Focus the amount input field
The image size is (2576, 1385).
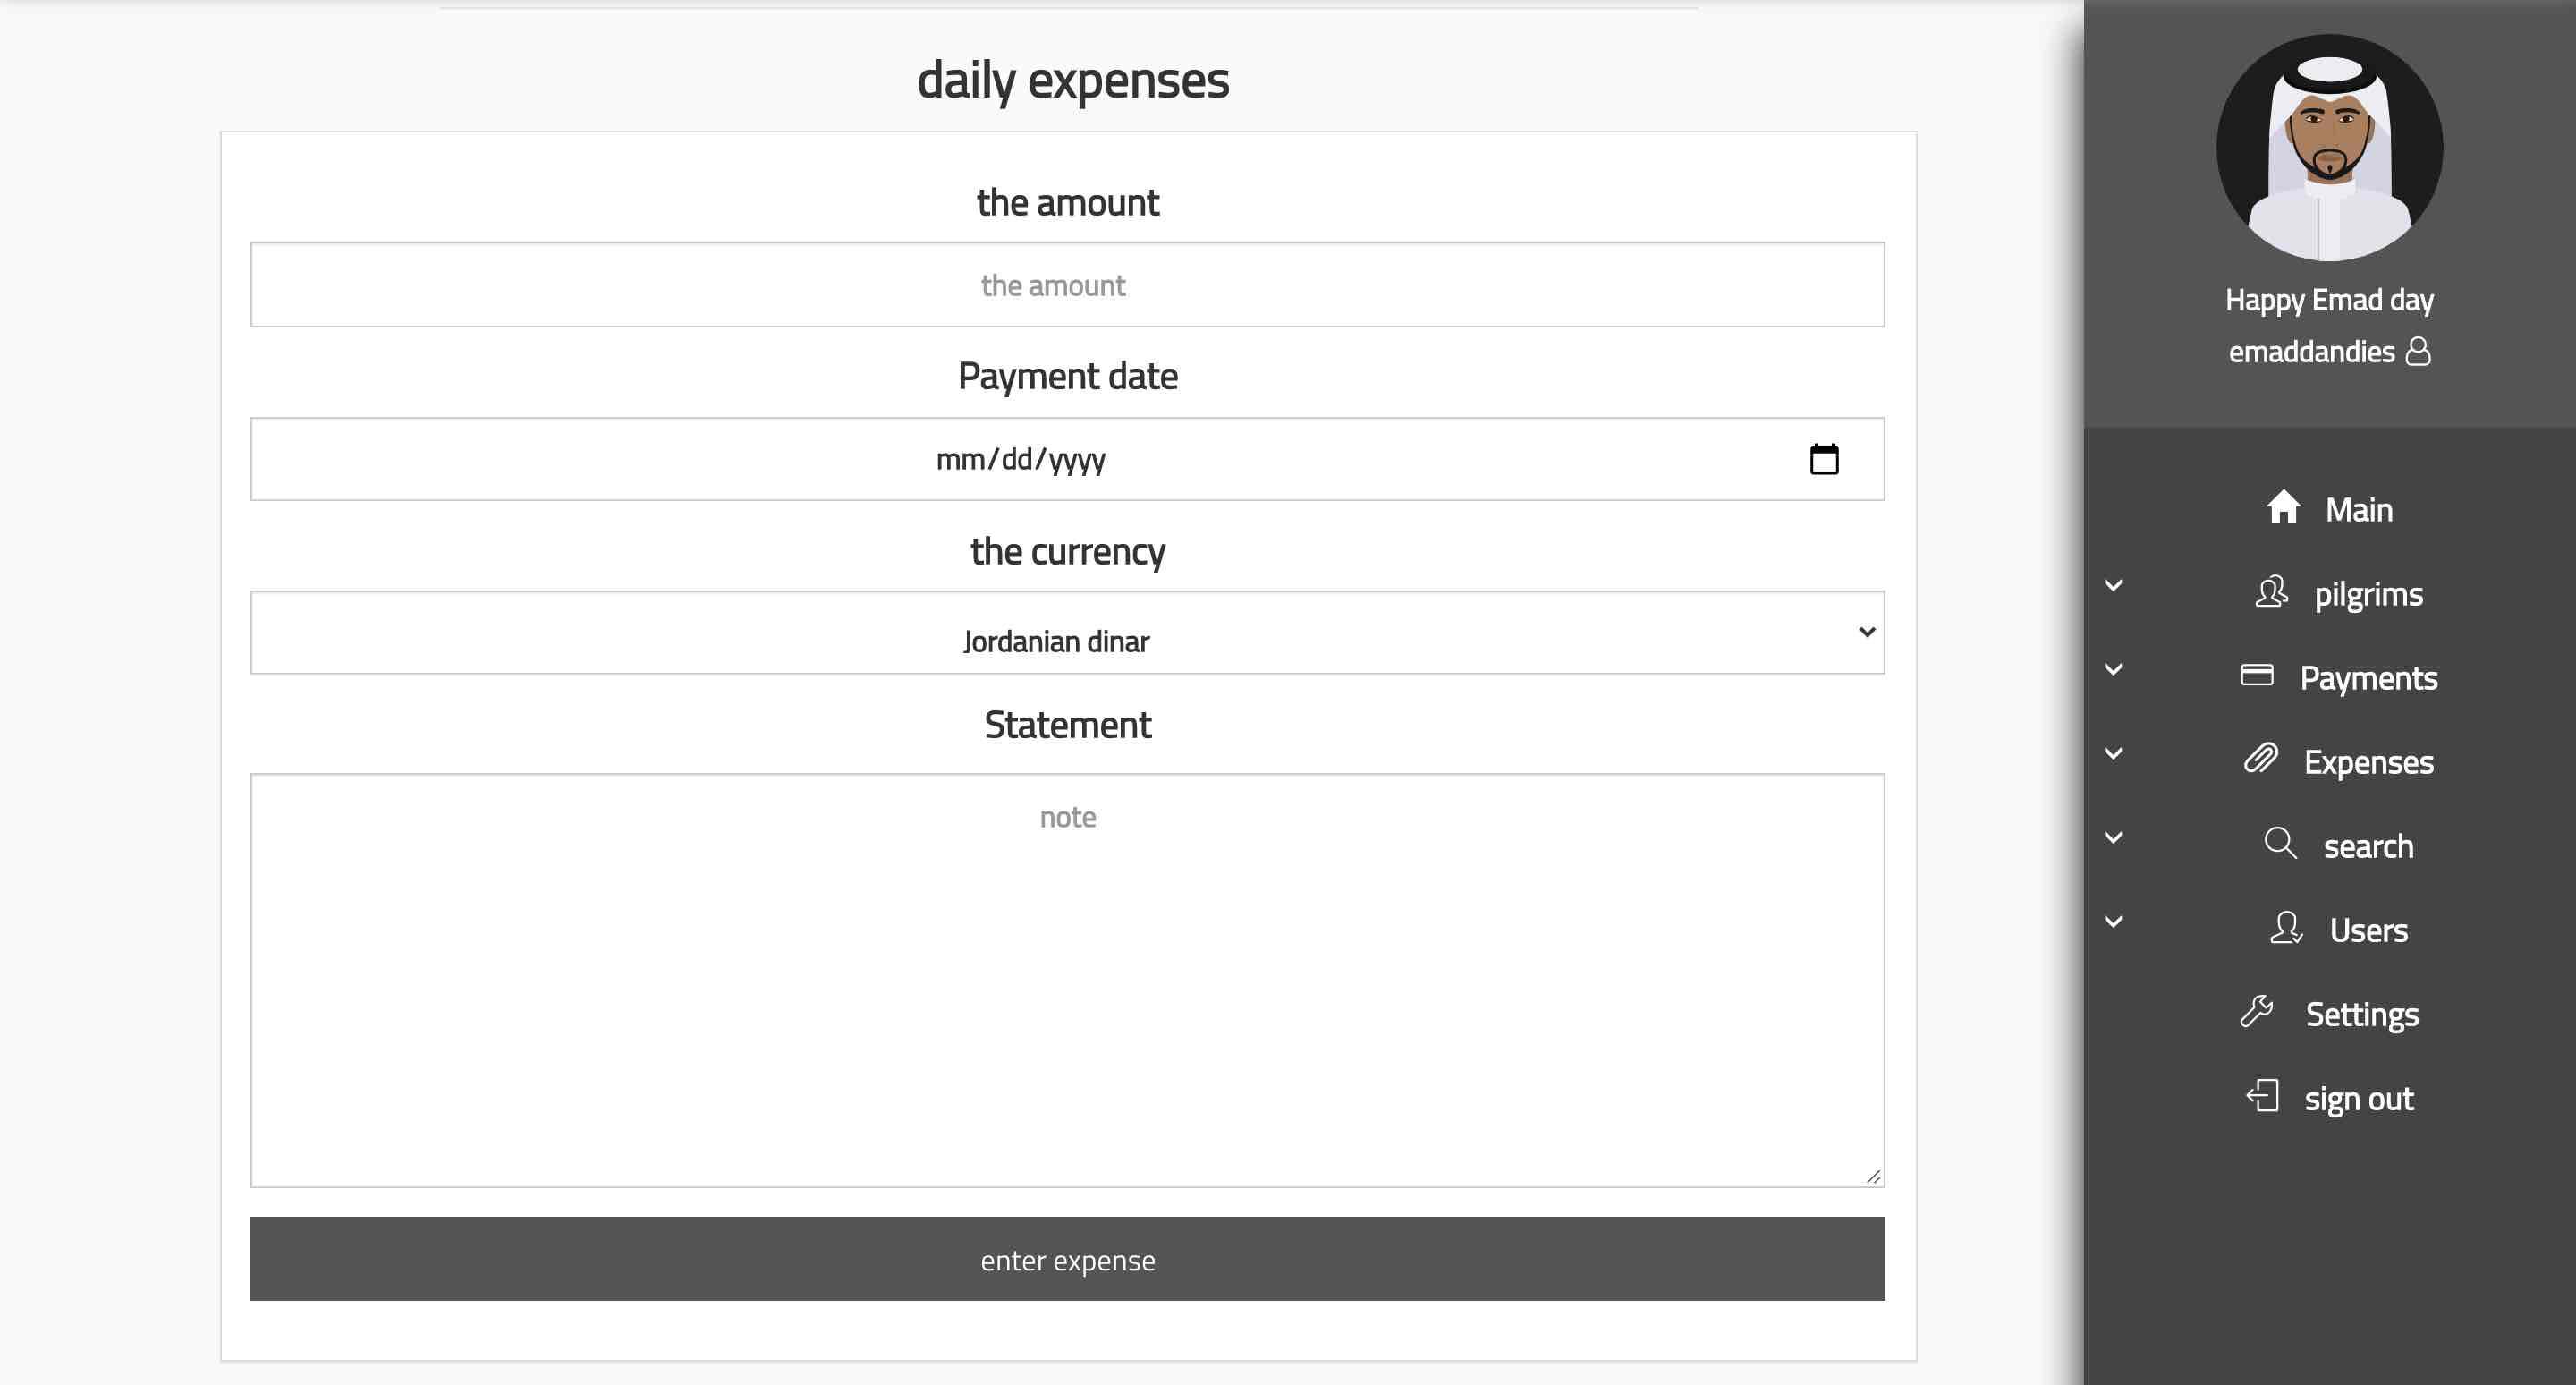1067,285
